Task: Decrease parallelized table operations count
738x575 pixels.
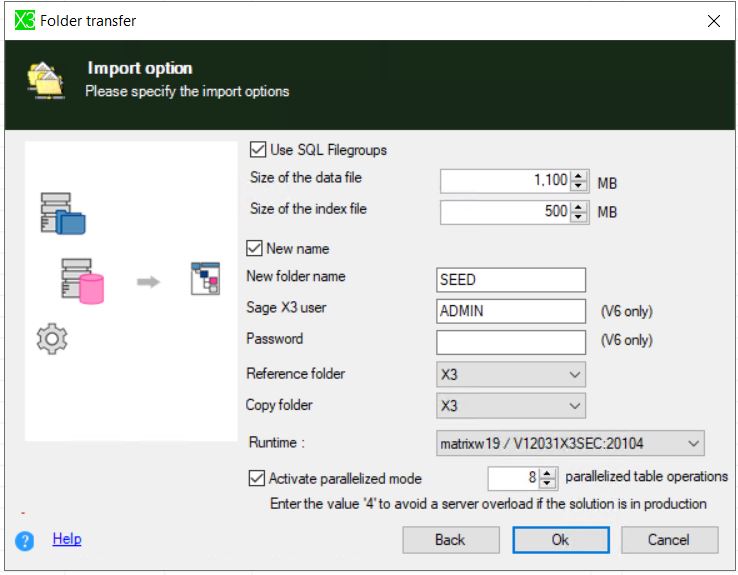Action: [x=547, y=483]
